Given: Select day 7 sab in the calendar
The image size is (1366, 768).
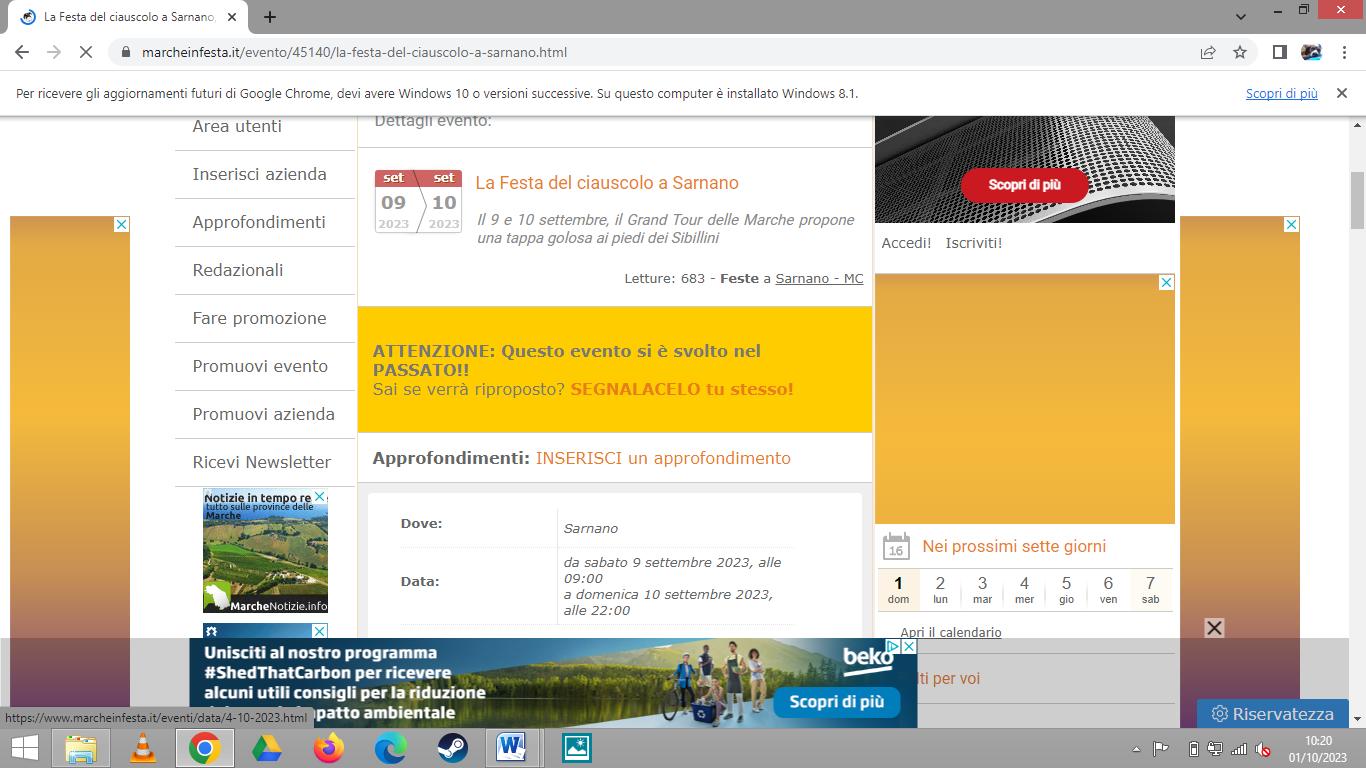Looking at the screenshot, I should pyautogui.click(x=1150, y=589).
